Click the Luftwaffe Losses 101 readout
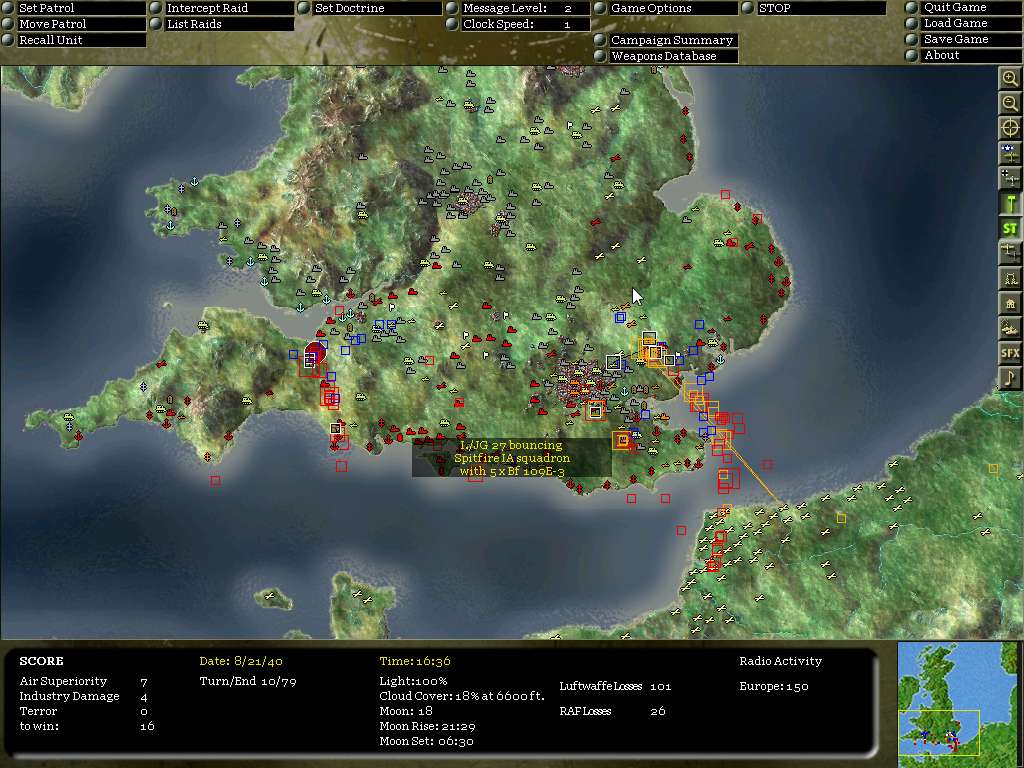This screenshot has width=1024, height=768. pyautogui.click(x=615, y=686)
